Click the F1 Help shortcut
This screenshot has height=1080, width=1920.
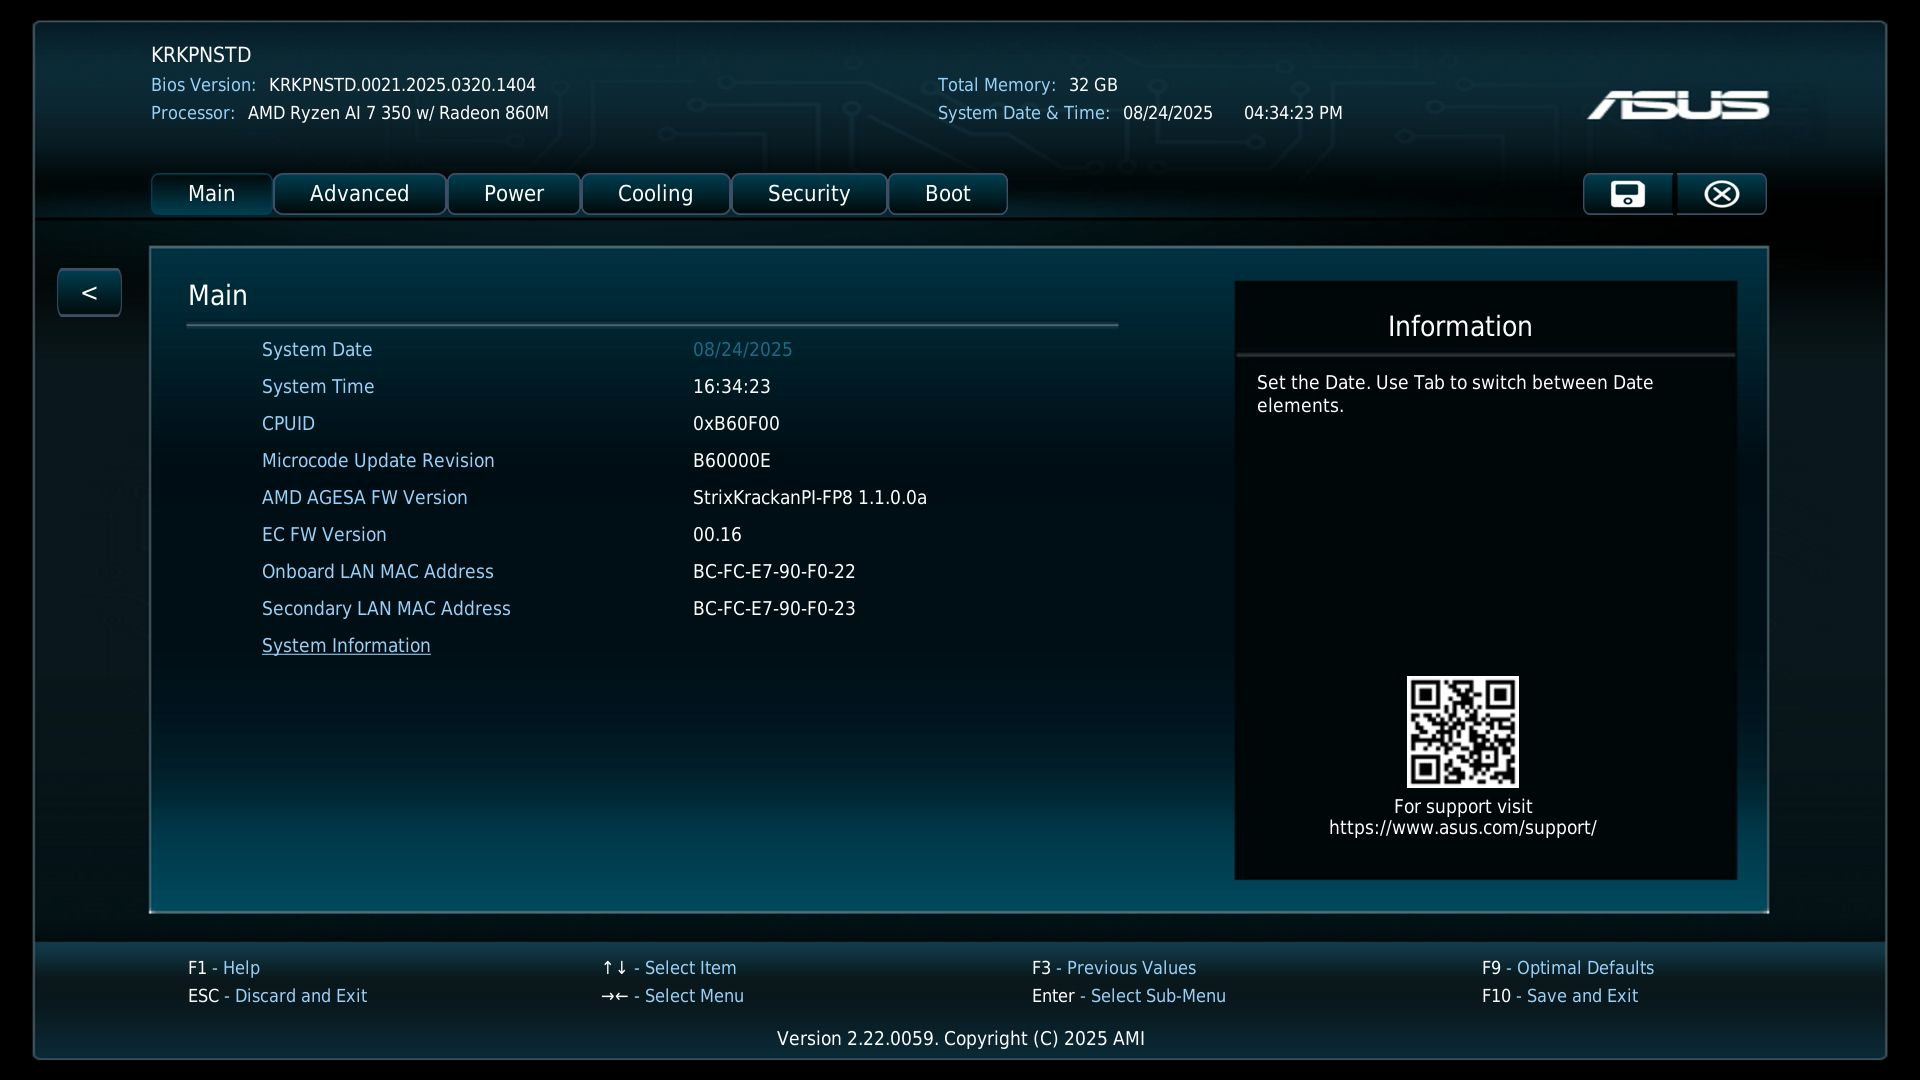tap(224, 968)
